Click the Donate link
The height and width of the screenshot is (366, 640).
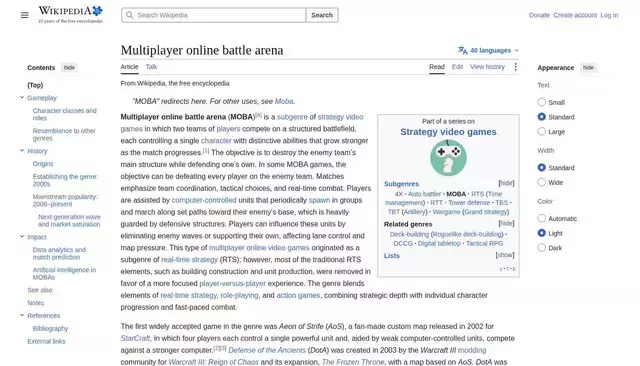click(x=539, y=15)
